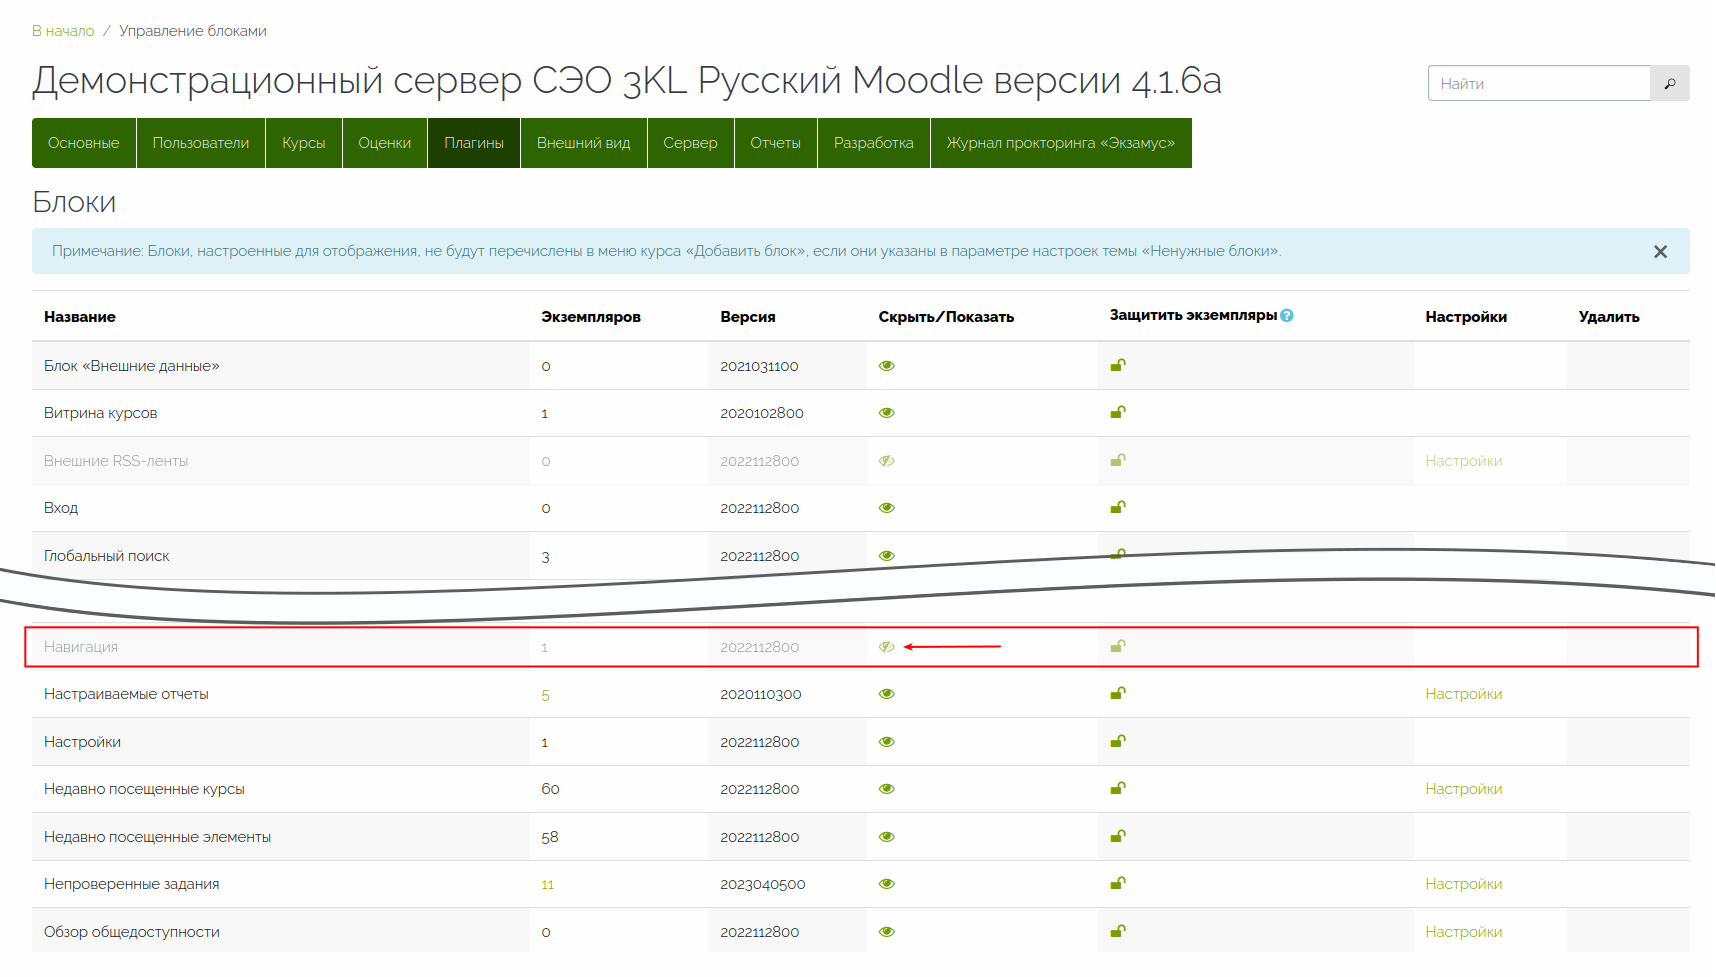Screen dimensions: 1716x977
Task: Click the Глобальный поиск block name
Action: pos(107,556)
